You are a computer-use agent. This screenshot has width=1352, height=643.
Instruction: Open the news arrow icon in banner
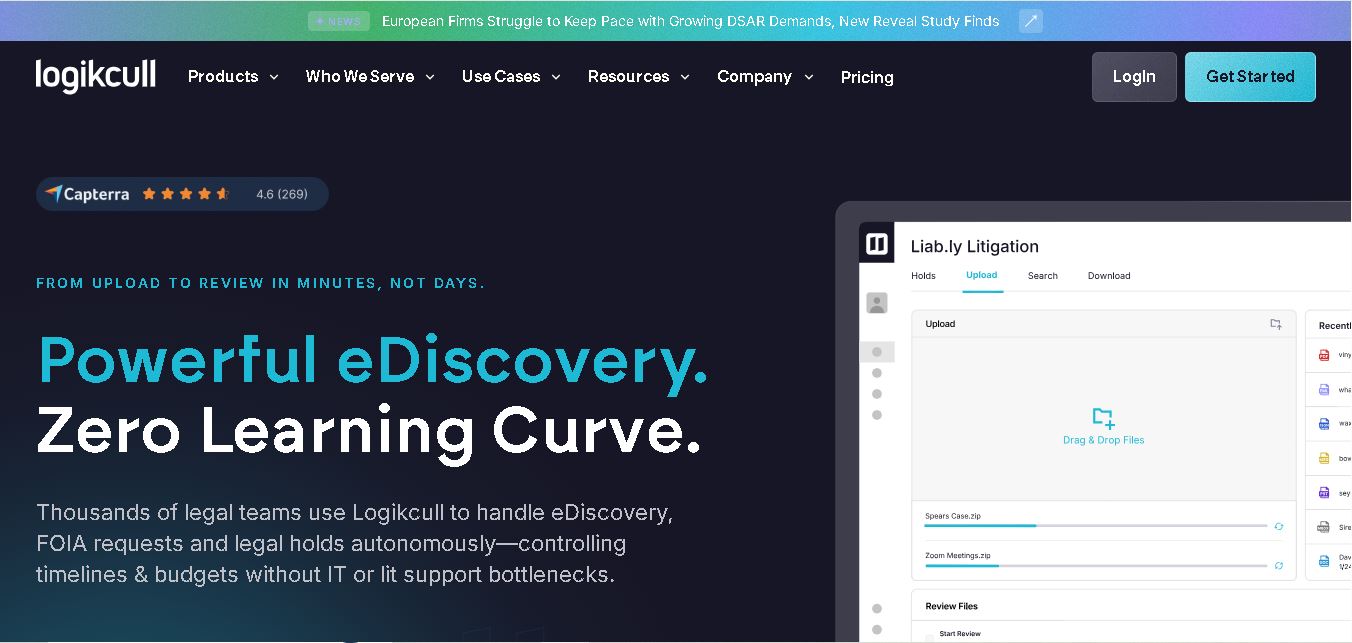coord(1030,21)
